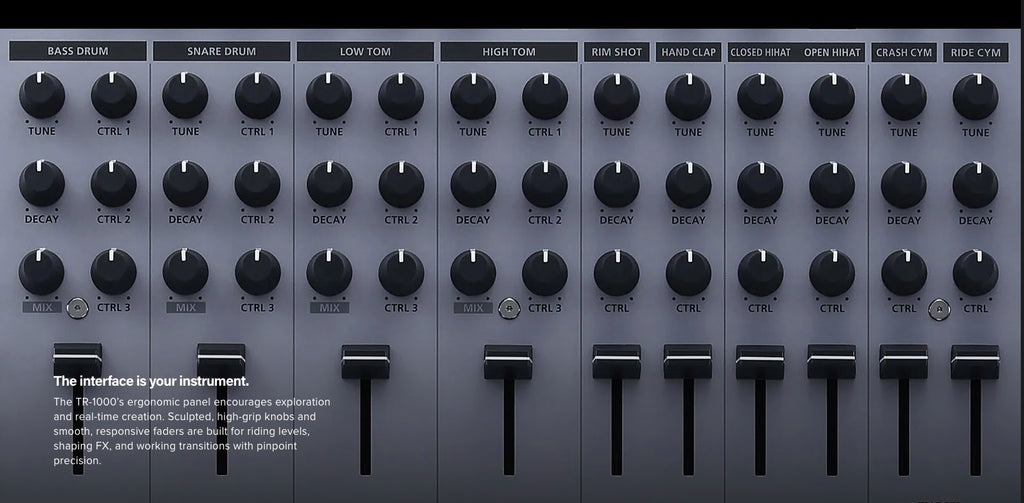Click the Ride Cym TUNE knob

click(975, 96)
